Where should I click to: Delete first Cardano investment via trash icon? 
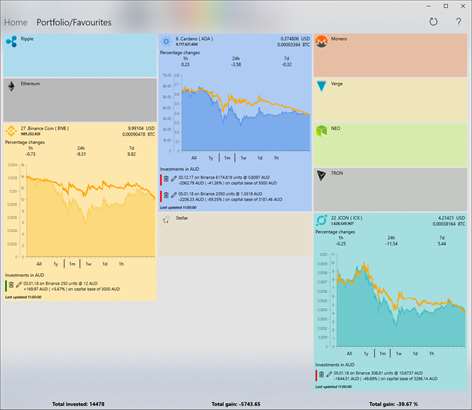[x=166, y=179]
